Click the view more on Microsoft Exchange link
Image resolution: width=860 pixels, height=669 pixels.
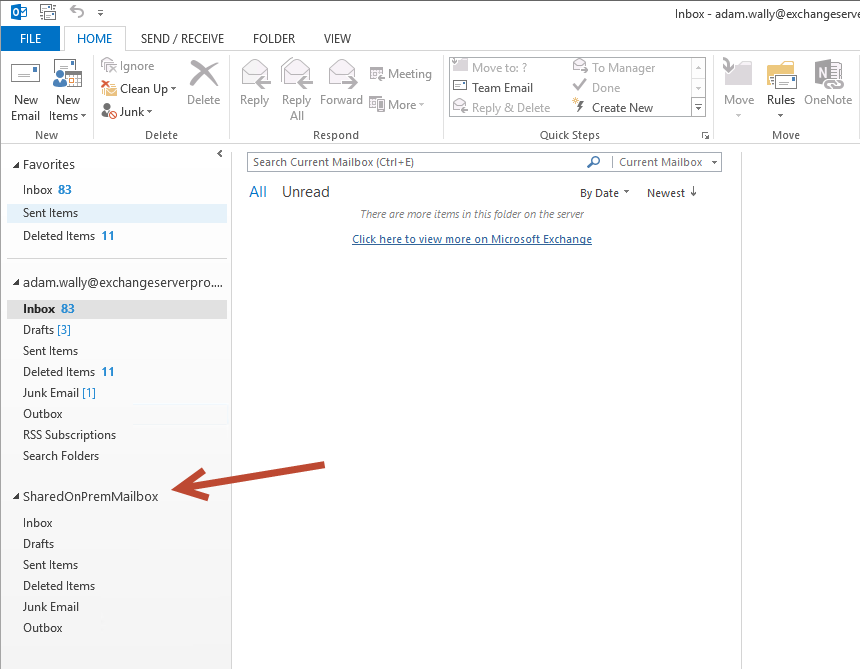pyautogui.click(x=472, y=239)
